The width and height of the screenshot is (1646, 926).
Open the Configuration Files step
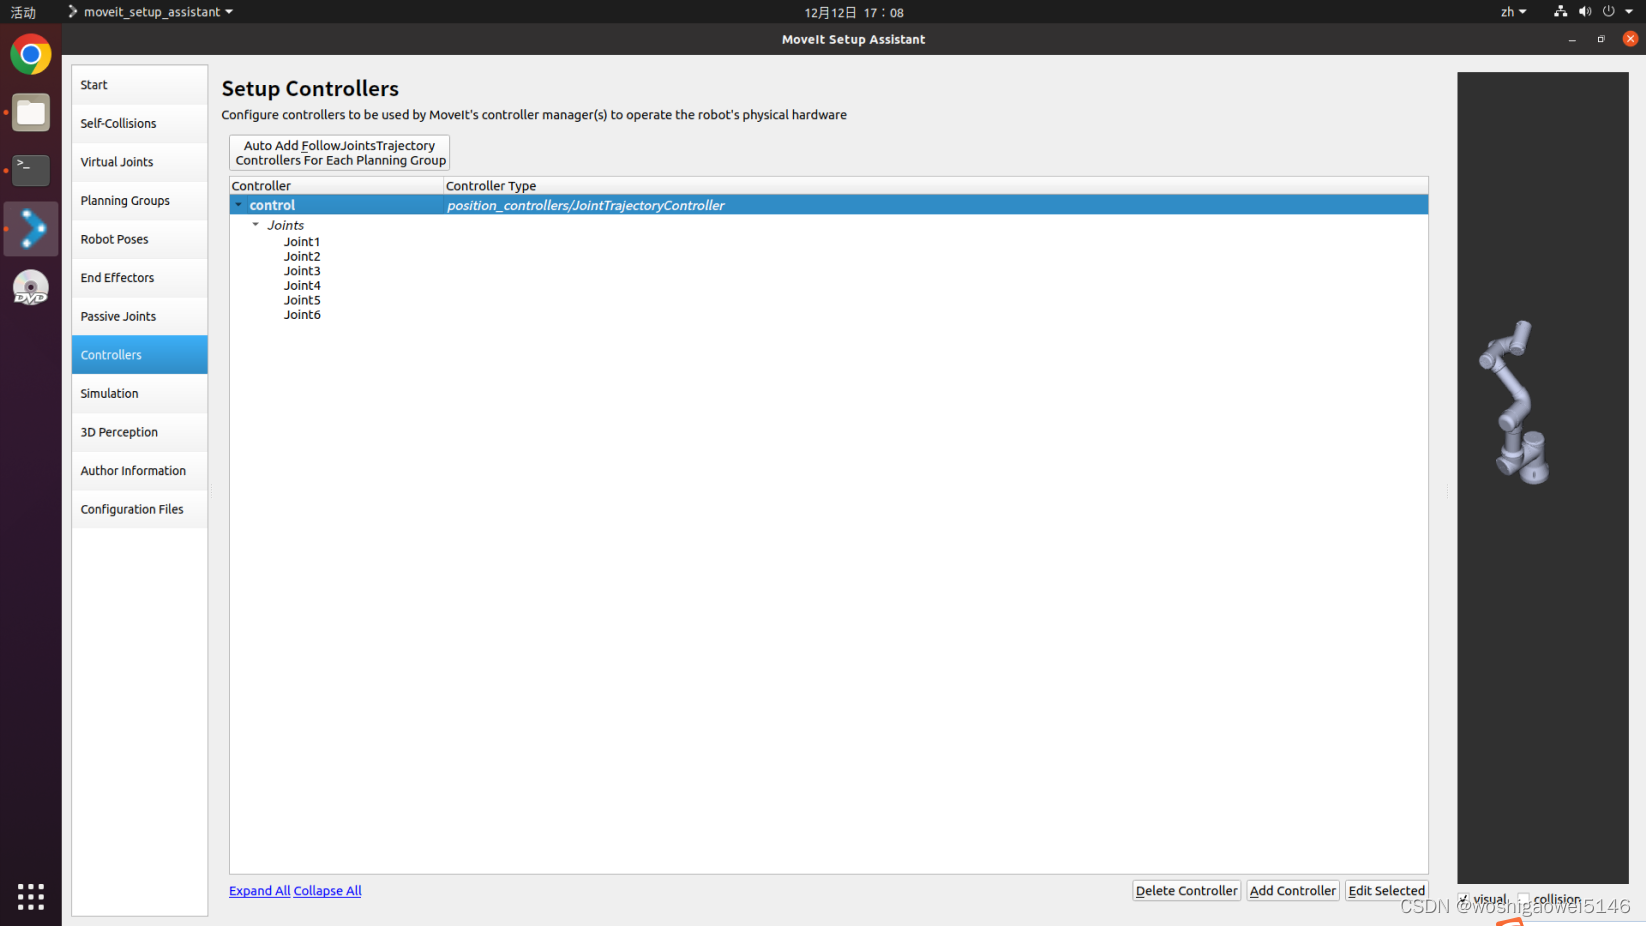click(x=140, y=509)
